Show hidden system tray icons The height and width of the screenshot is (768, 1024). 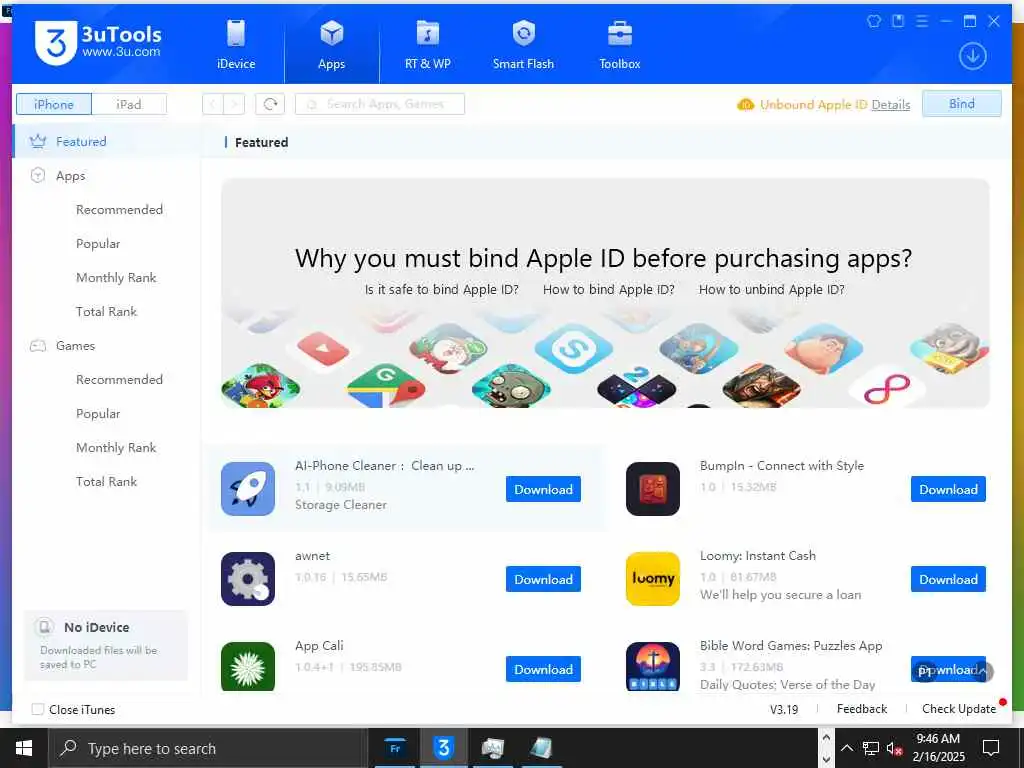tap(846, 748)
